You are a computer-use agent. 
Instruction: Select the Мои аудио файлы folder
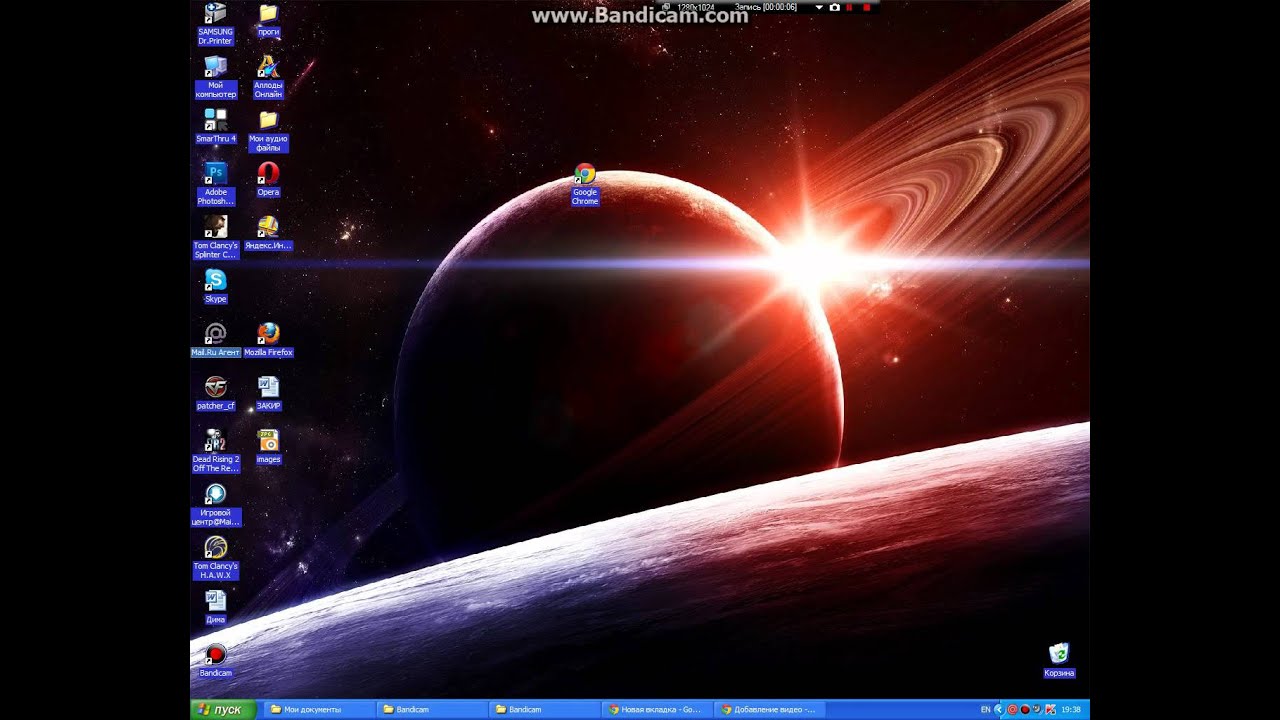pyautogui.click(x=268, y=131)
